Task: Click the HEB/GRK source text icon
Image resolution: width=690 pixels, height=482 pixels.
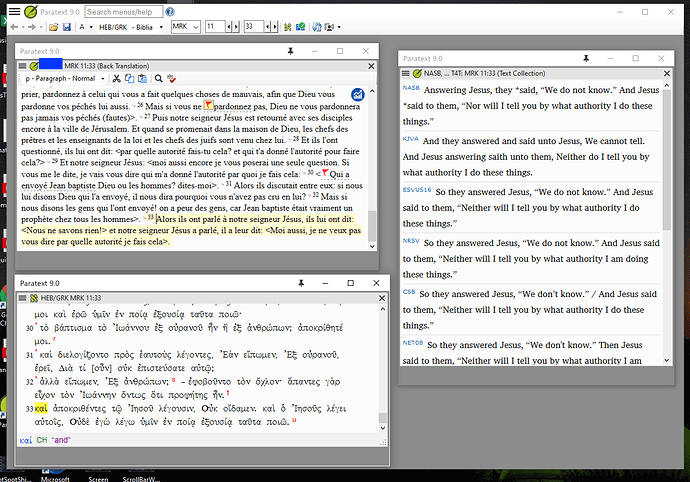Action: (x=34, y=298)
